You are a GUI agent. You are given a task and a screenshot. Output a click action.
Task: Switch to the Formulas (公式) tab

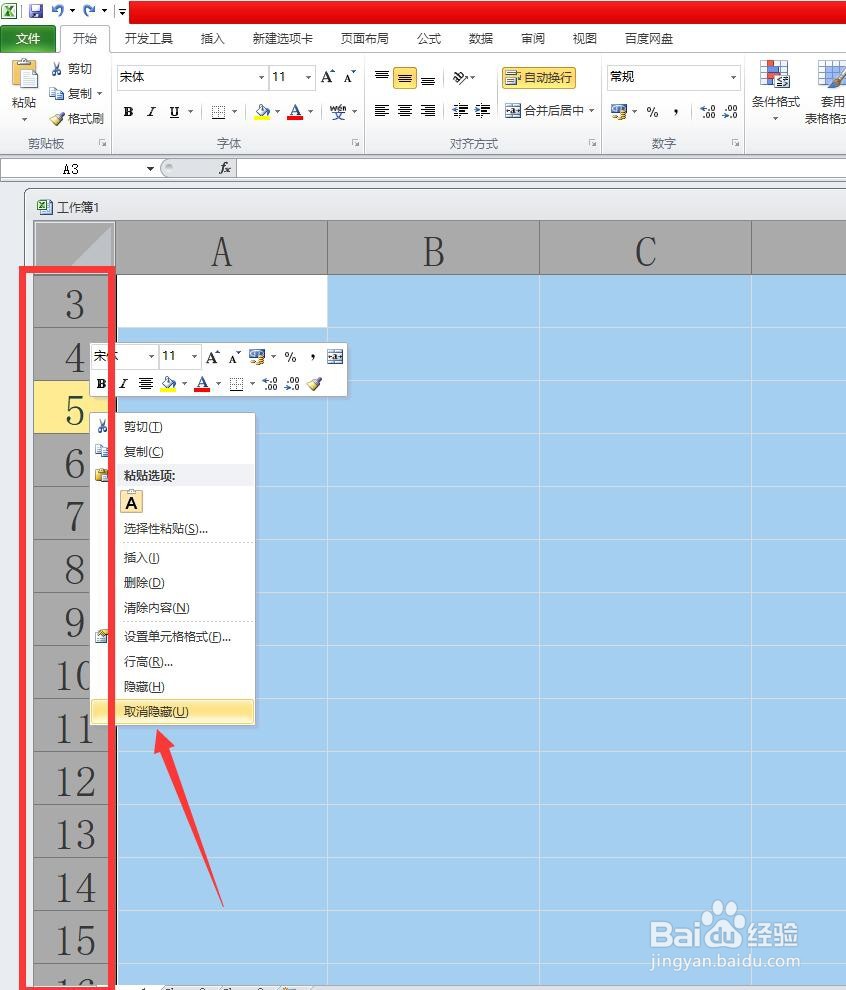pyautogui.click(x=429, y=39)
